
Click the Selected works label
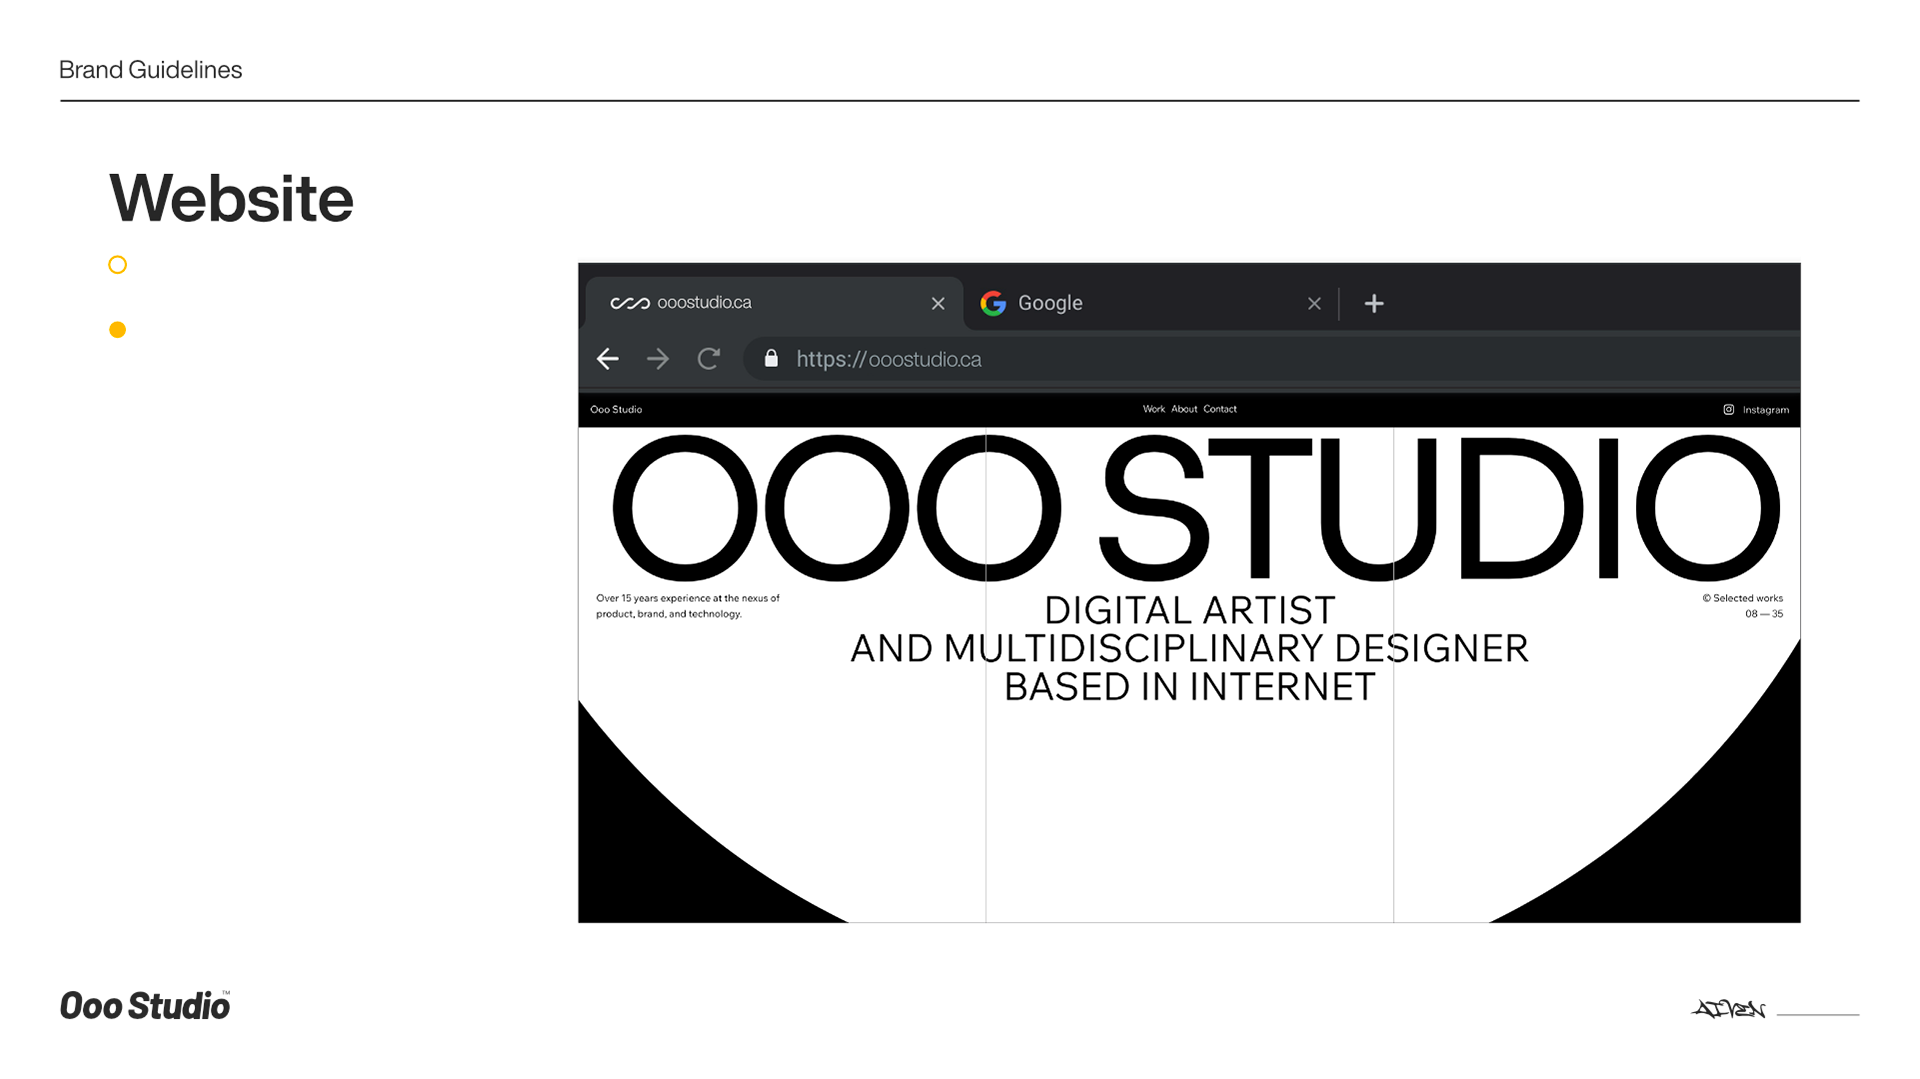(x=1743, y=598)
